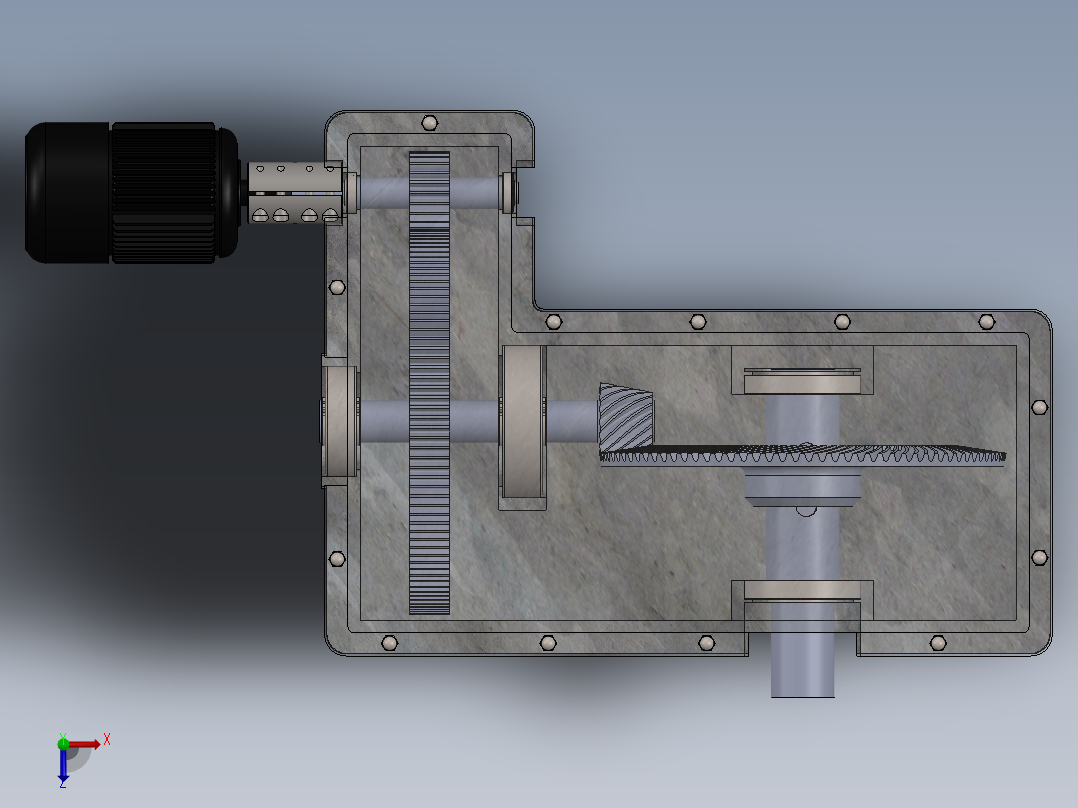
Task: Select the red X axis of the triad
Action: (x=84, y=744)
